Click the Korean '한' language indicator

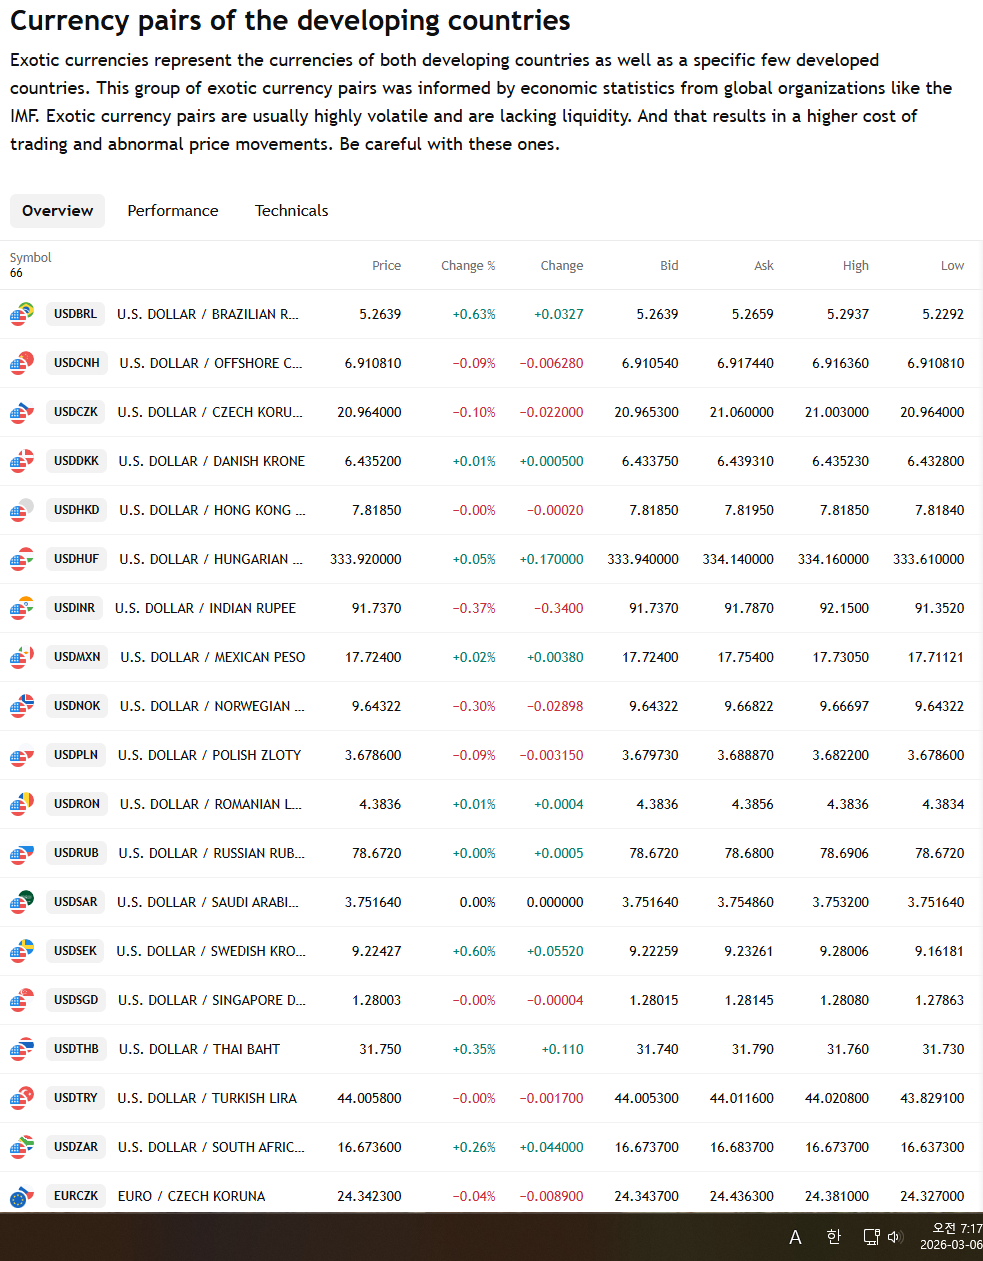(x=833, y=1237)
